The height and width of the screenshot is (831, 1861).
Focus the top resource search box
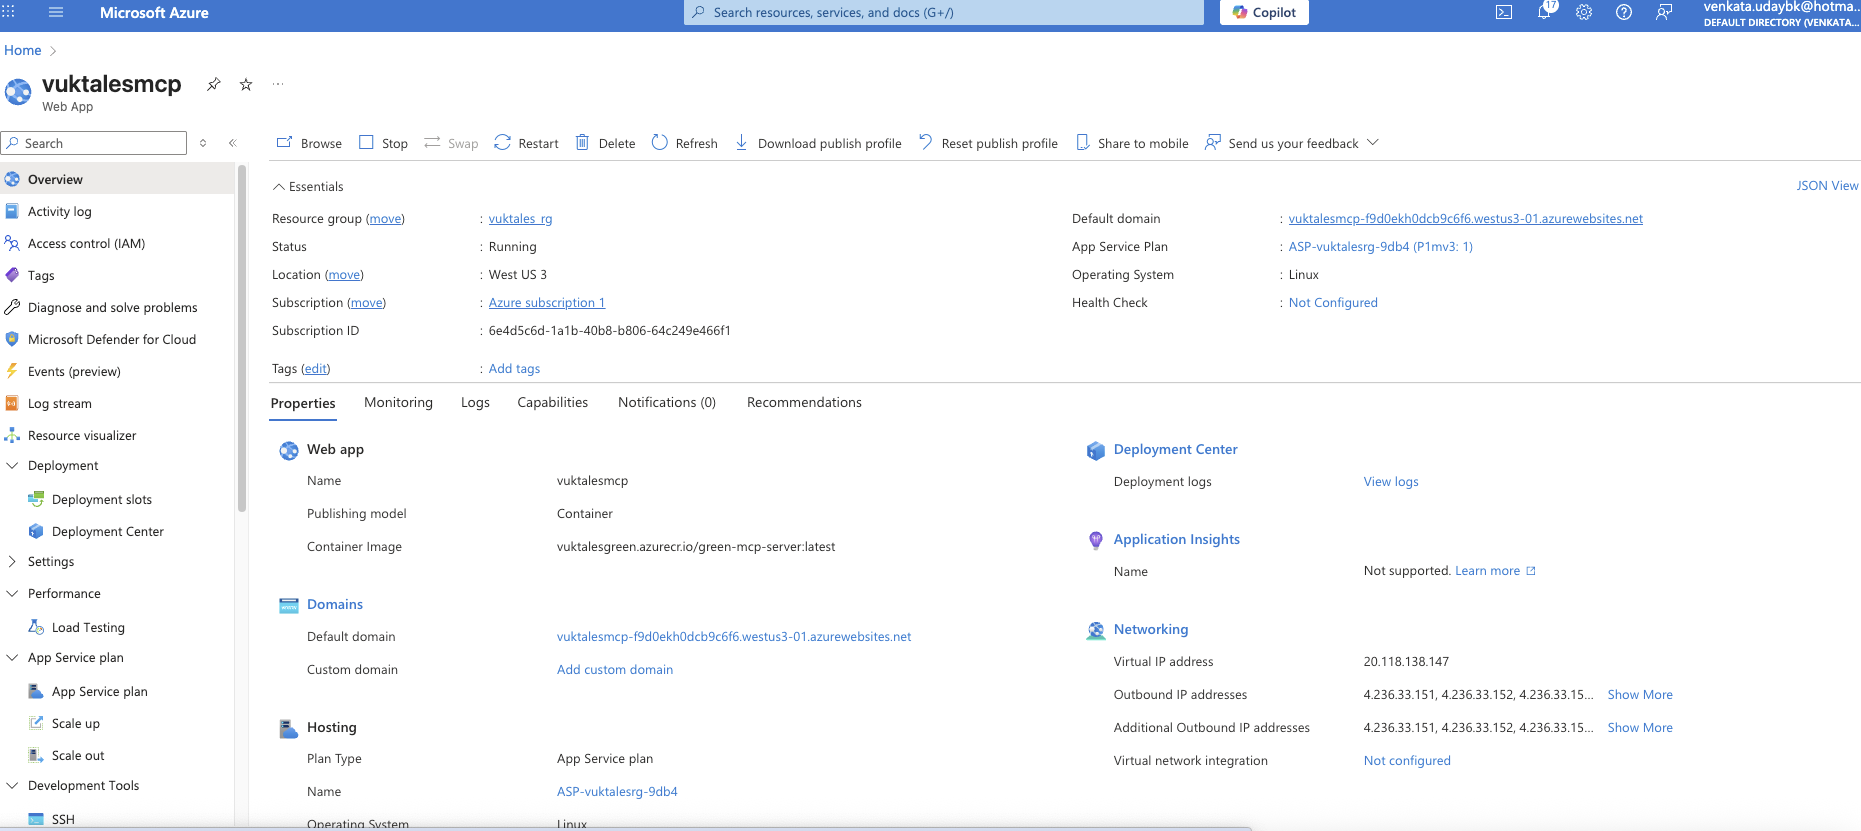944,13
